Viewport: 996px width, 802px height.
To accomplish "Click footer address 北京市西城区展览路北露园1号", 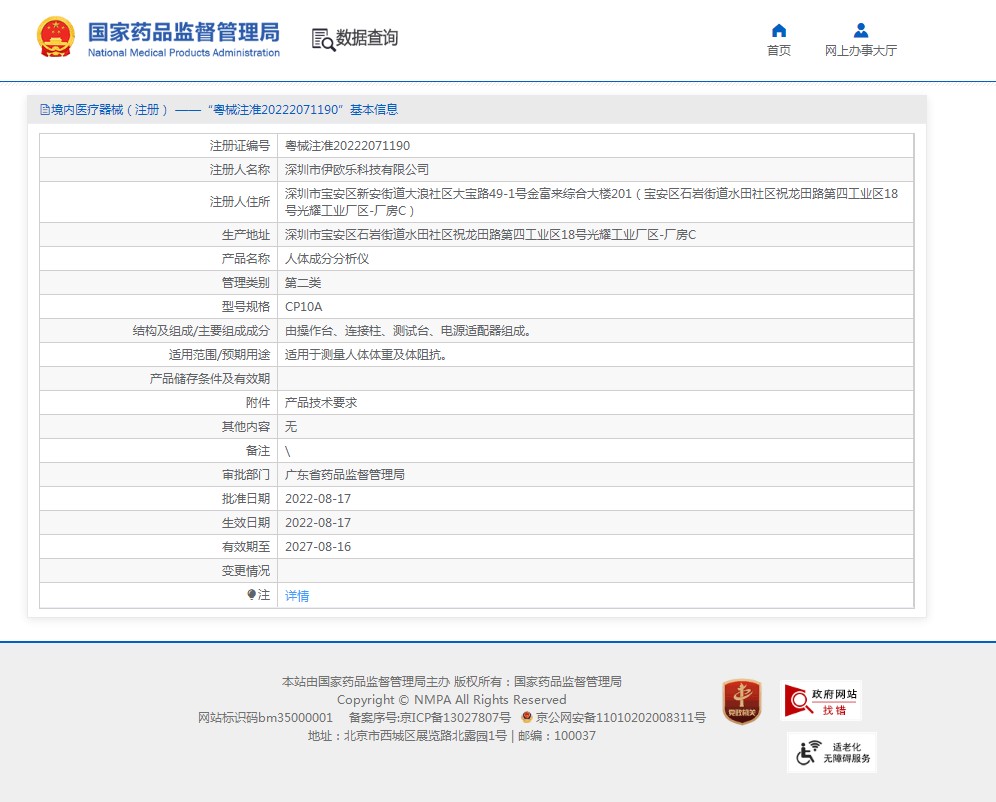I will coord(425,736).
